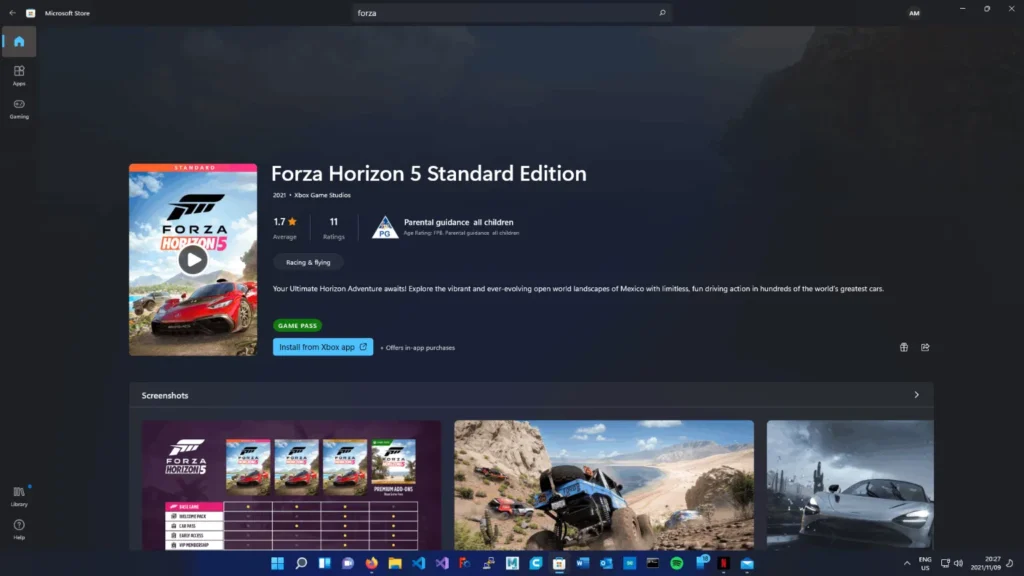Show hidden system tray icons

click(x=907, y=563)
